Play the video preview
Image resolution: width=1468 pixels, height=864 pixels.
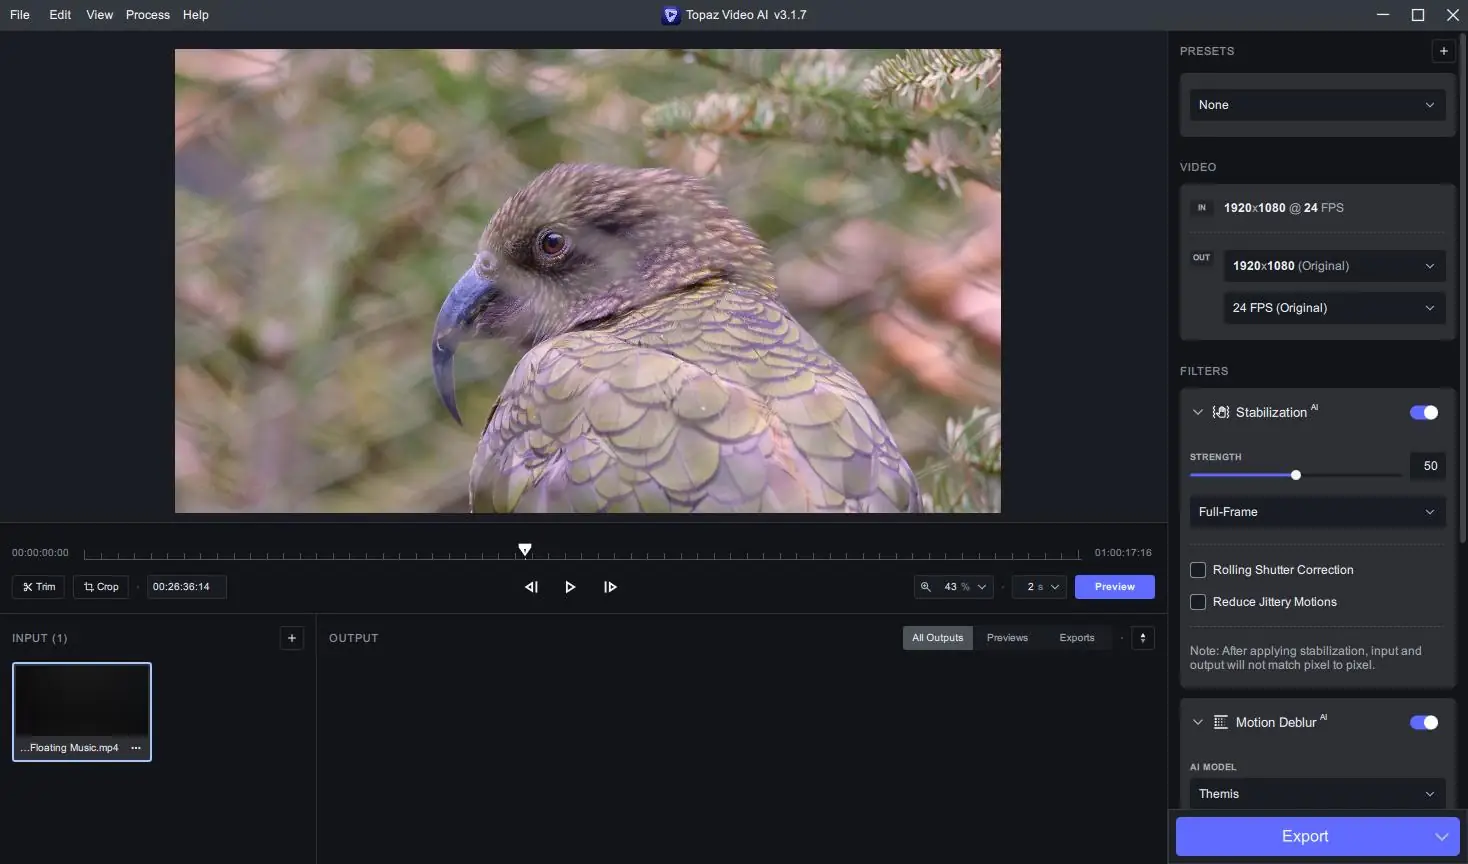click(570, 587)
